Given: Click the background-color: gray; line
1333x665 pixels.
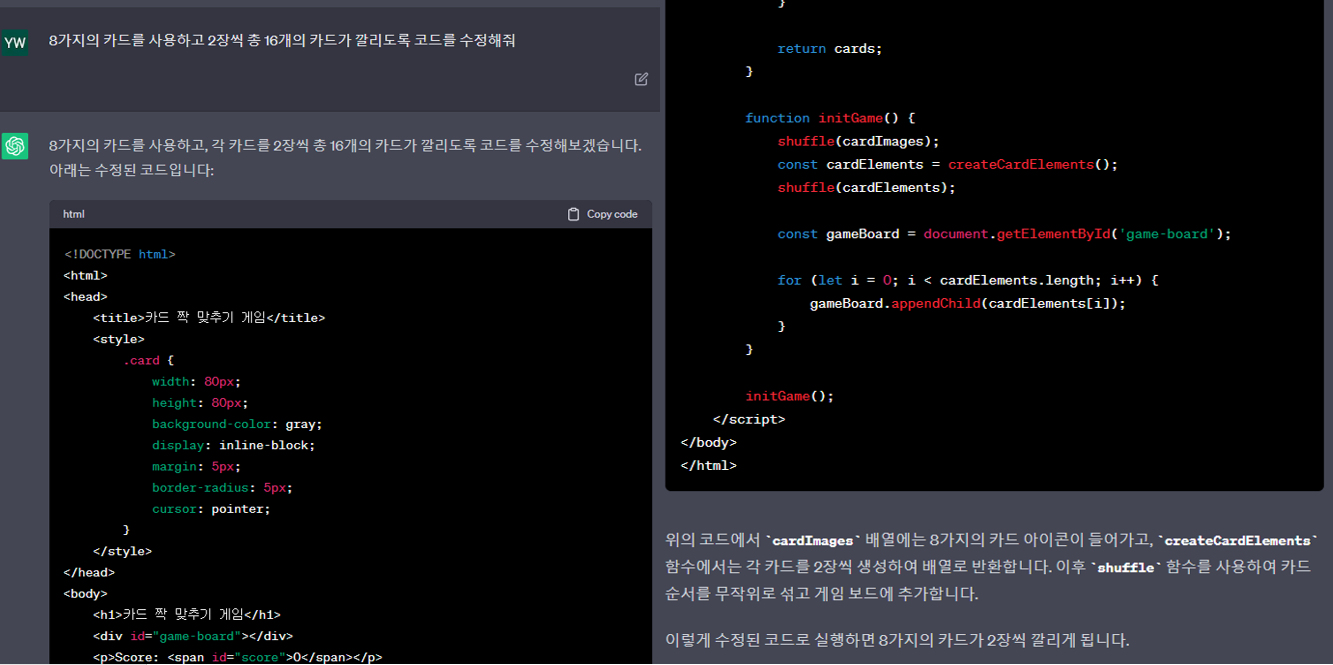Looking at the screenshot, I should point(237,424).
